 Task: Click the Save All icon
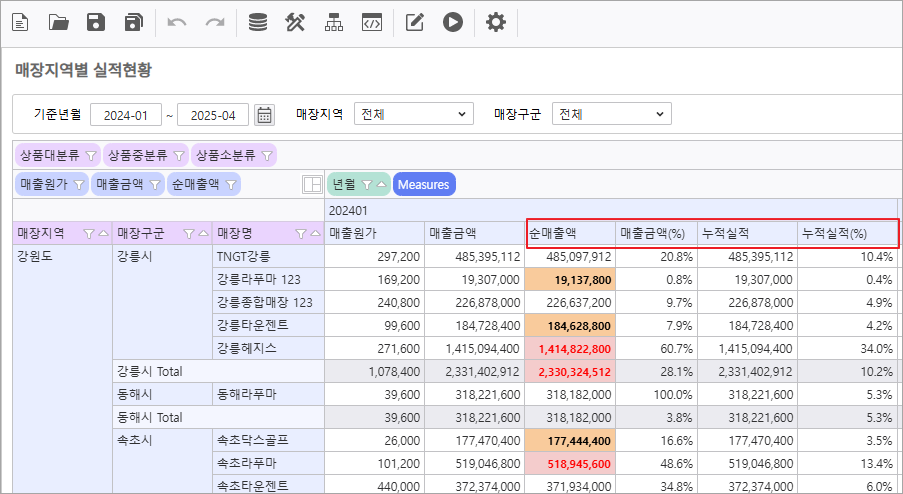click(x=134, y=22)
